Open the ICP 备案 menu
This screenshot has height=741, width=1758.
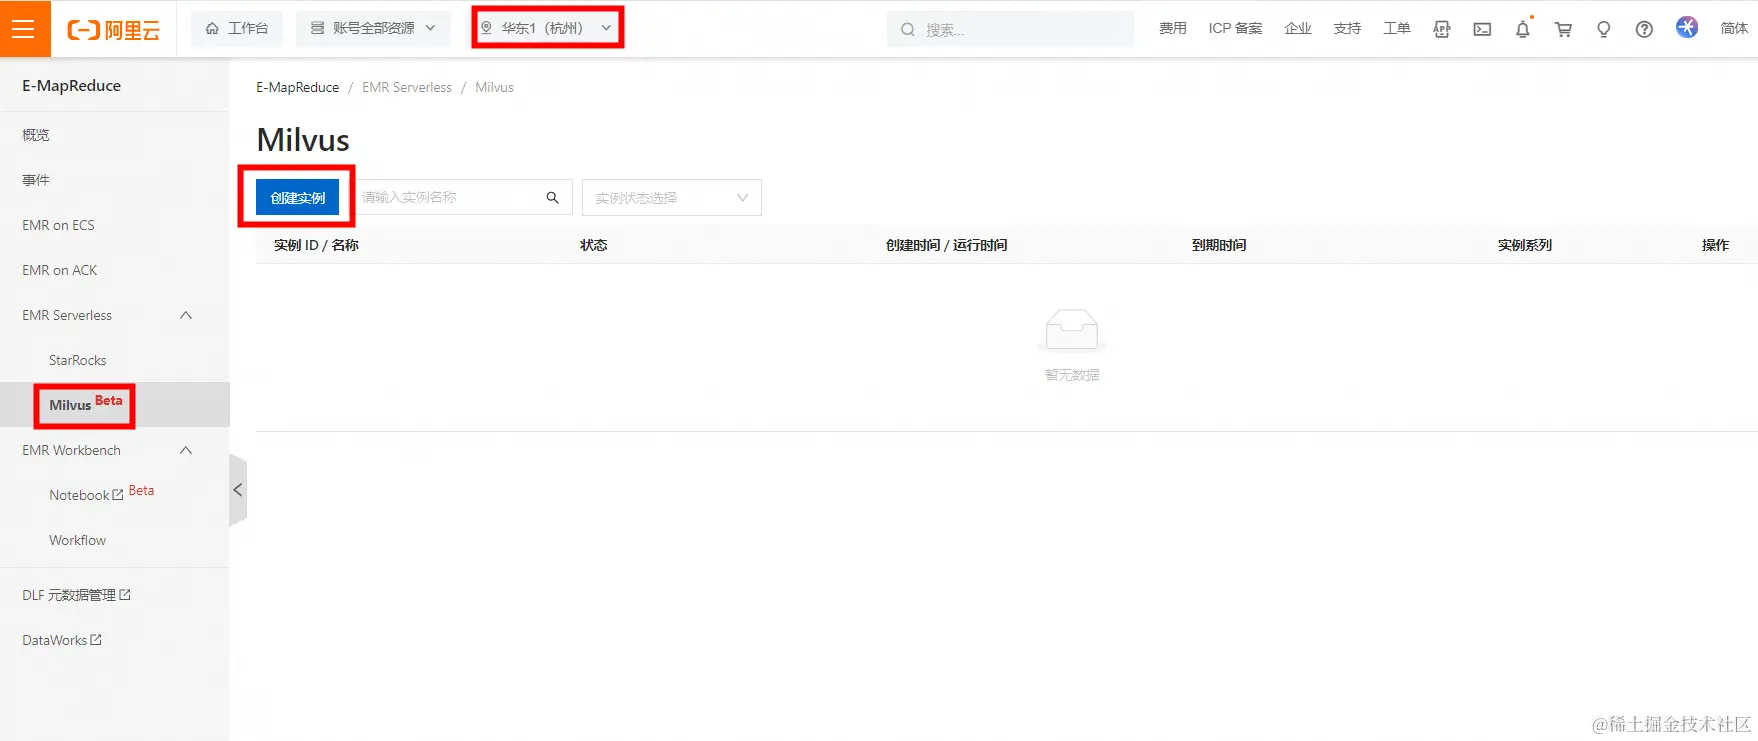pyautogui.click(x=1235, y=29)
